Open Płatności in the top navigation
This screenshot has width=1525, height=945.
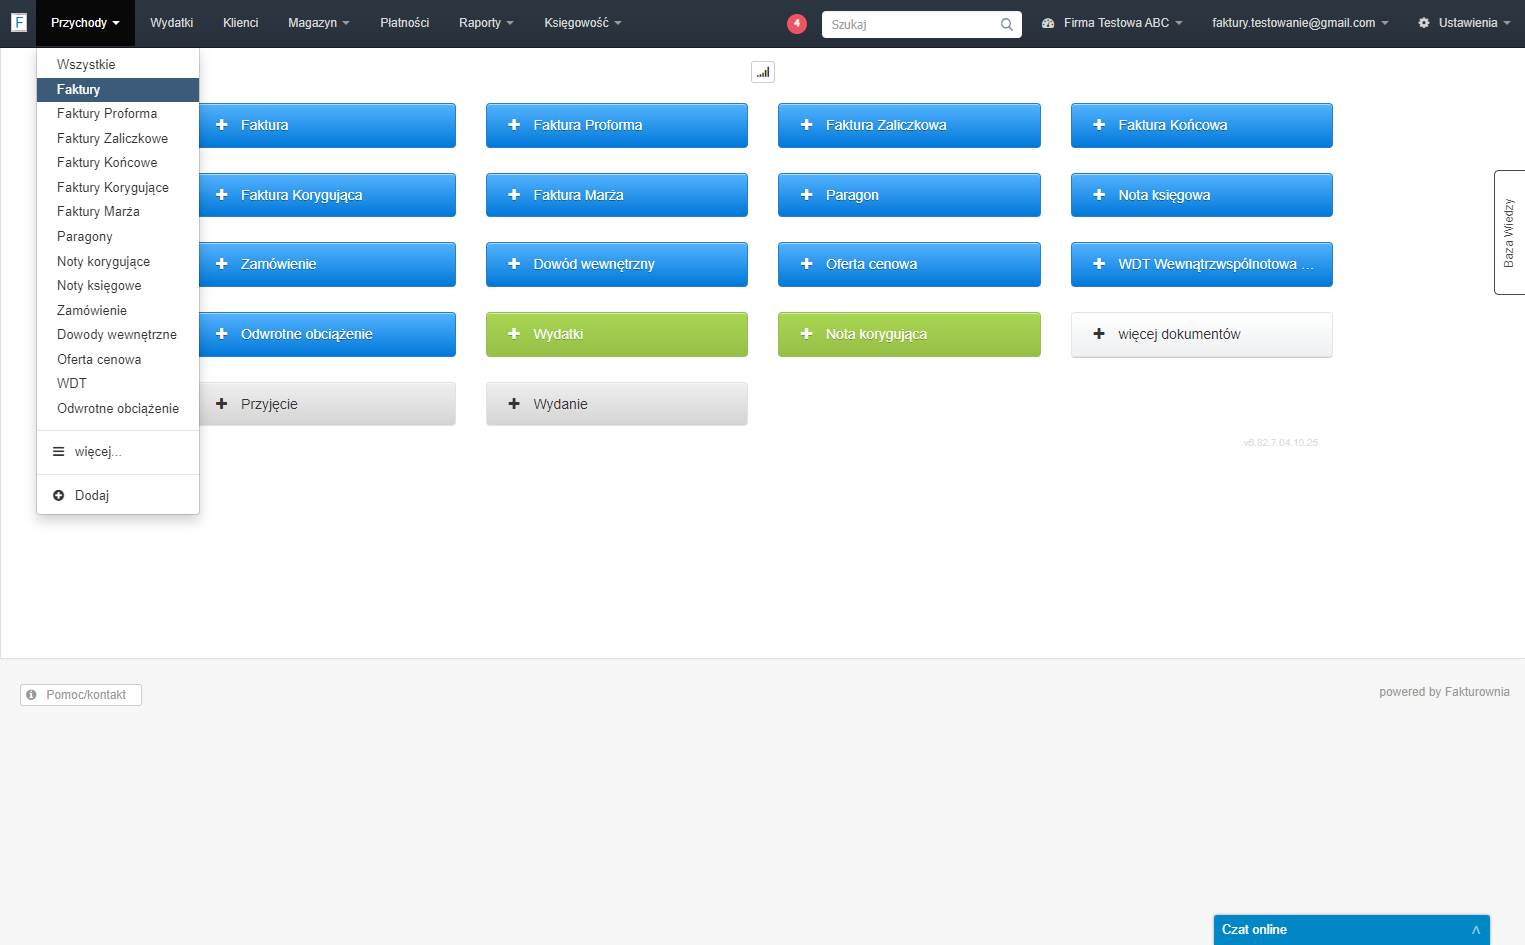pyautogui.click(x=405, y=23)
